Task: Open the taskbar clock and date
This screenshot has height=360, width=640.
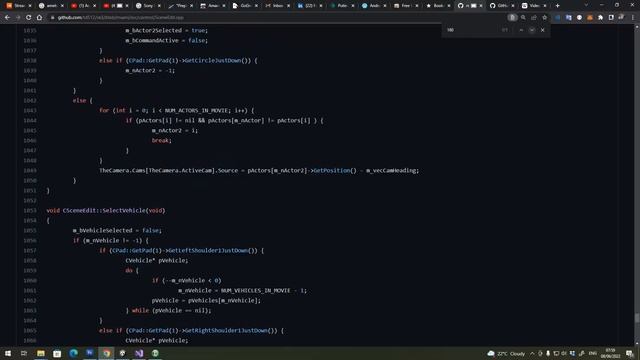Action: click(x=611, y=353)
